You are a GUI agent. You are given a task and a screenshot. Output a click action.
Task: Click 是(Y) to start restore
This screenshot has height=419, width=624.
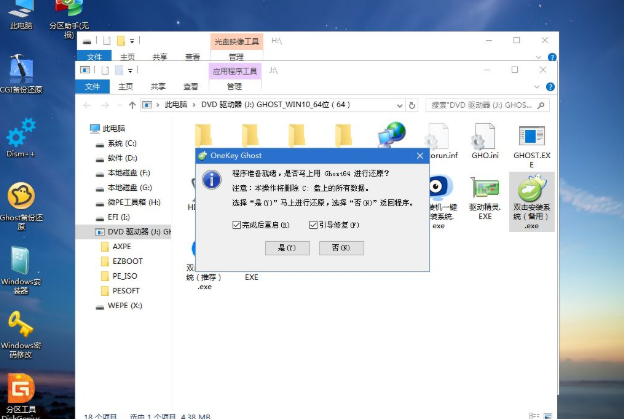point(287,248)
